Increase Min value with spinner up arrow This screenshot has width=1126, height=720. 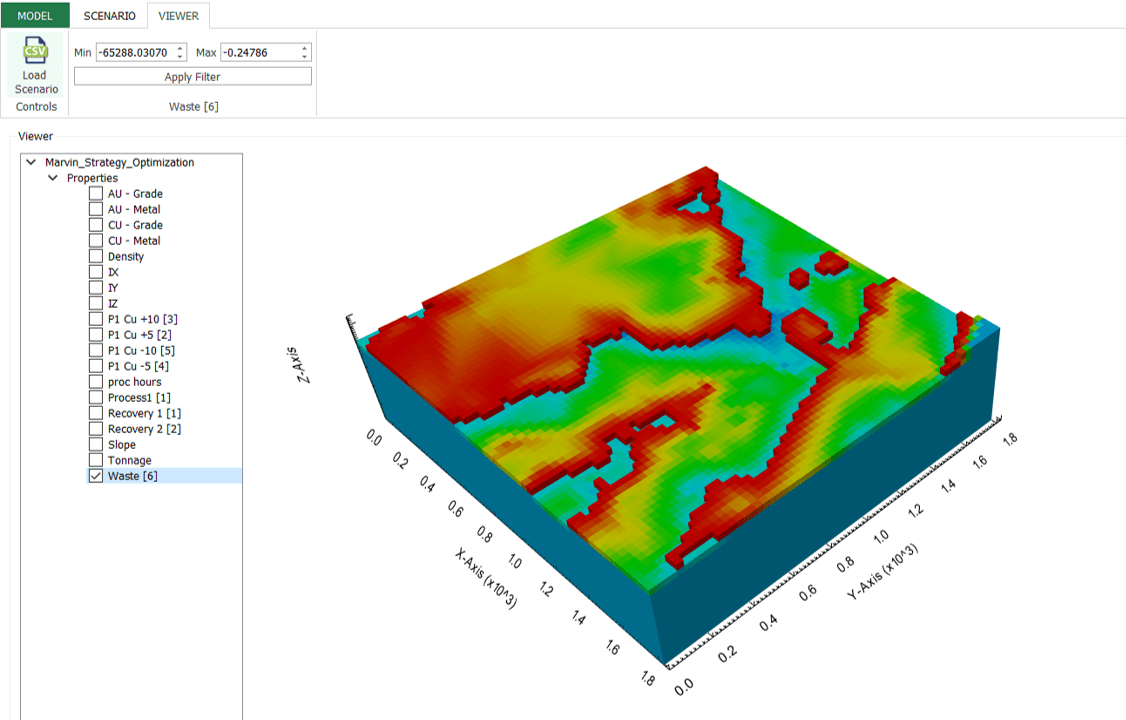pyautogui.click(x=180, y=48)
